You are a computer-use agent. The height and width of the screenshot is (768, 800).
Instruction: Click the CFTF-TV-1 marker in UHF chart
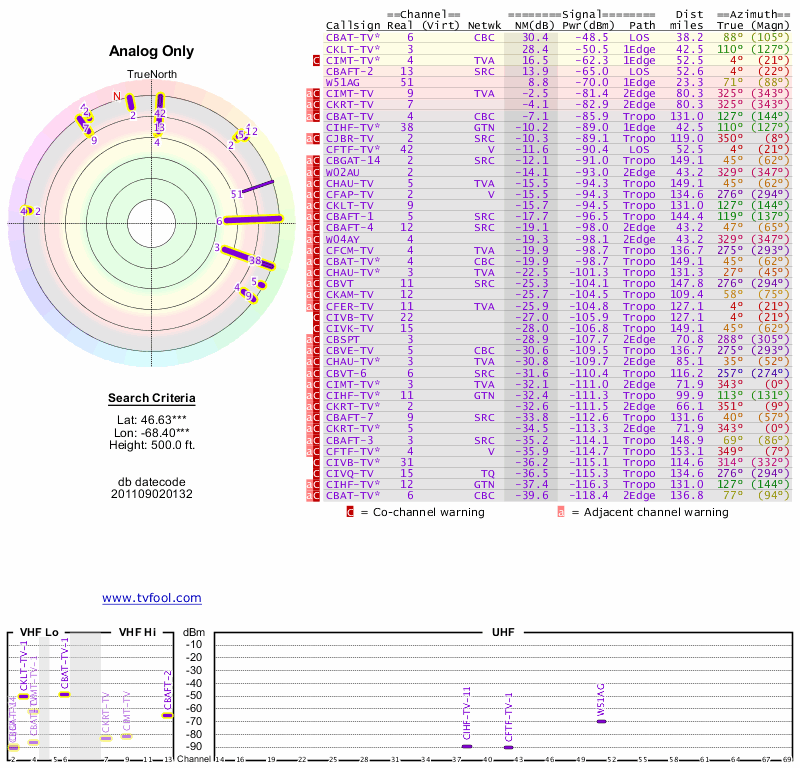point(508,747)
